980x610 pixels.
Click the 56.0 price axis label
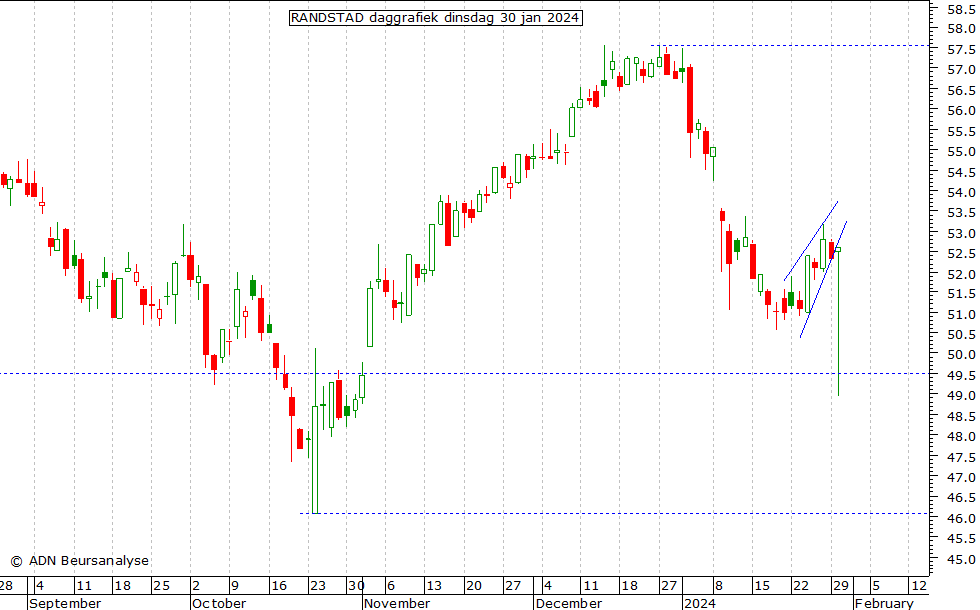(961, 111)
